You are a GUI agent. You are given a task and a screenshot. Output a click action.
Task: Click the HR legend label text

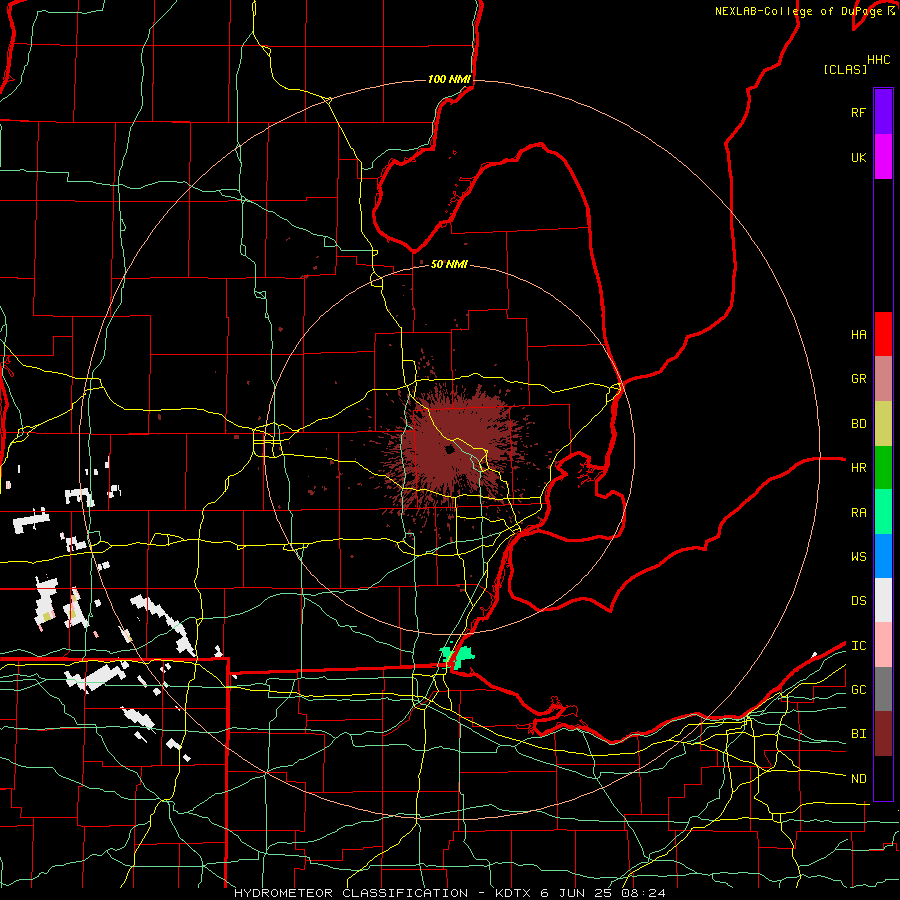(x=858, y=468)
